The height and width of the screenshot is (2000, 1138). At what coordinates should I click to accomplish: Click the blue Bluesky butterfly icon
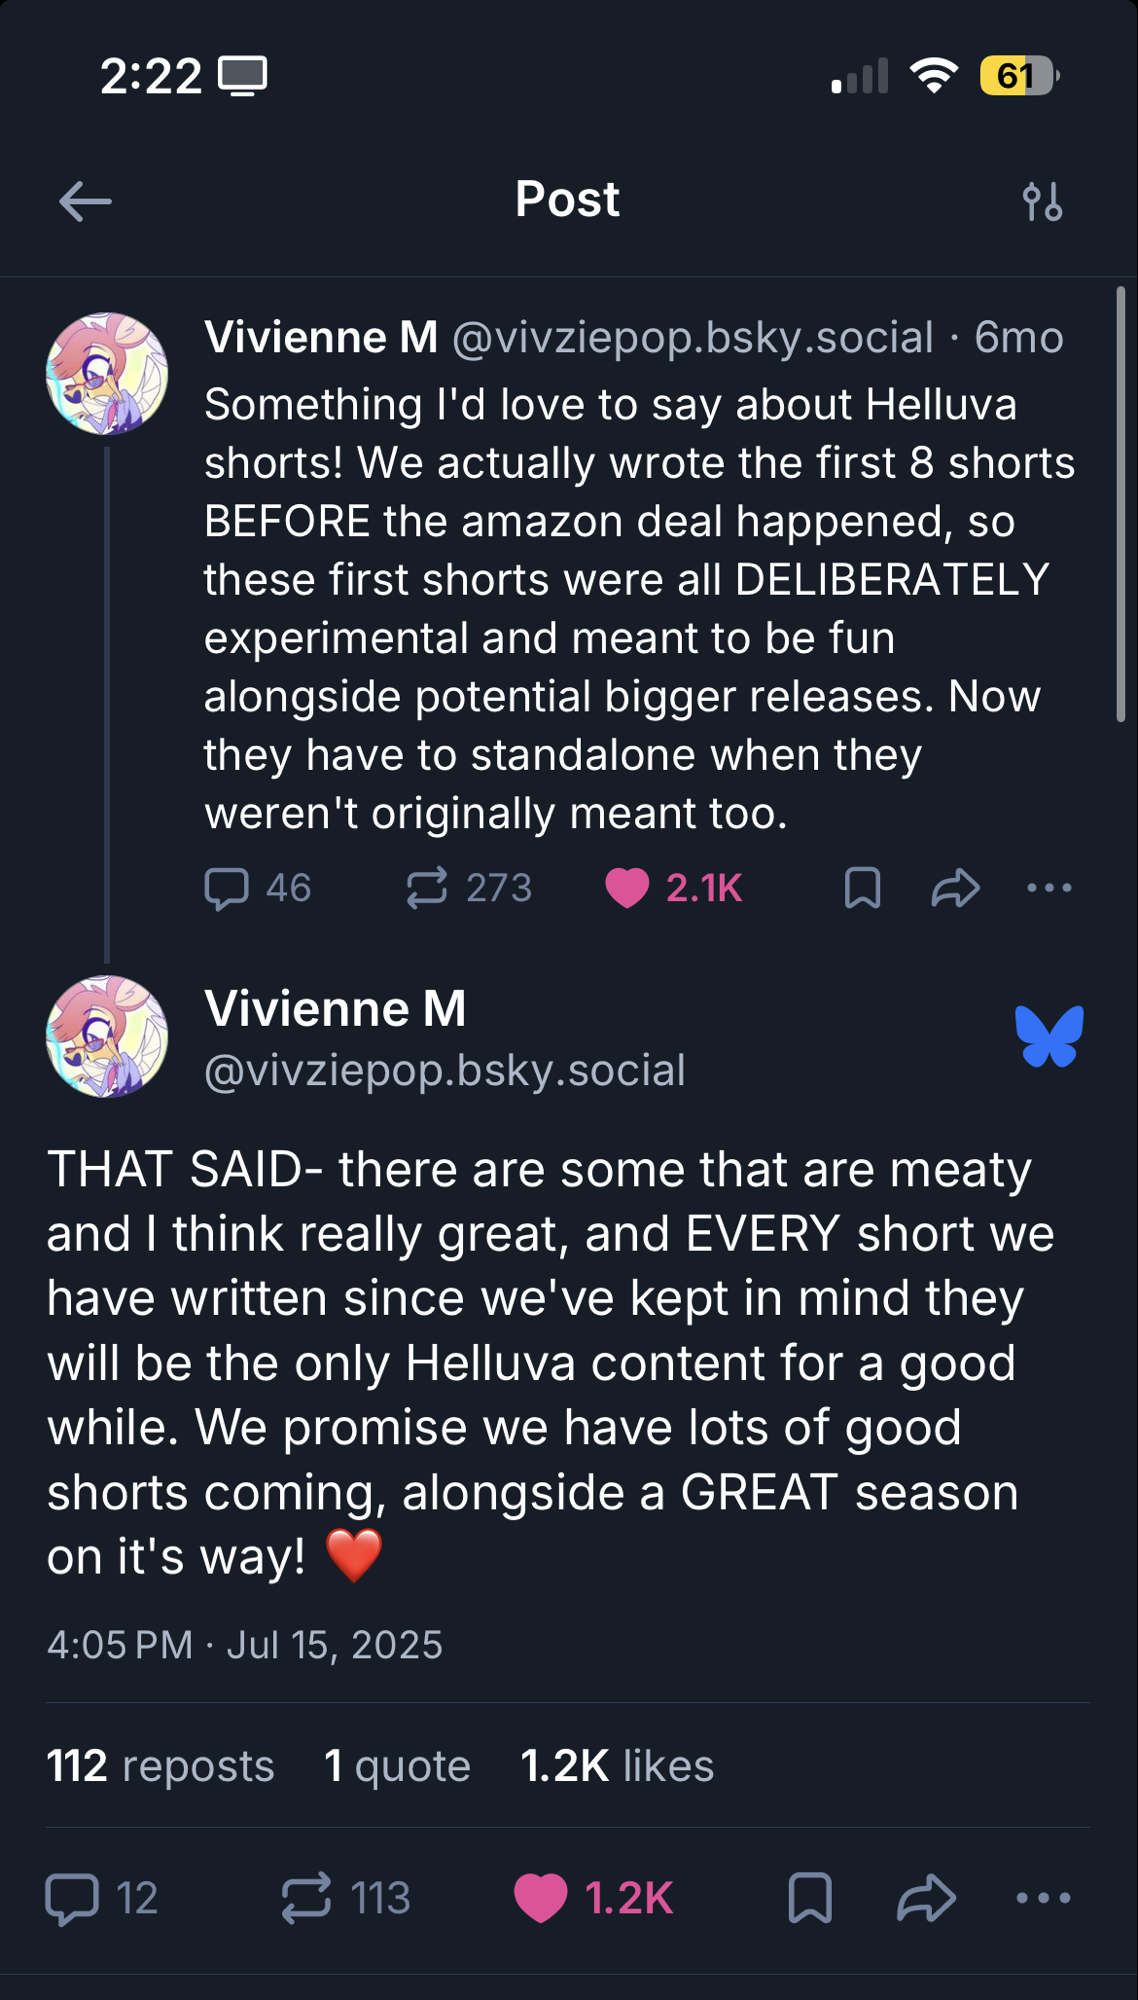[x=1049, y=1036]
